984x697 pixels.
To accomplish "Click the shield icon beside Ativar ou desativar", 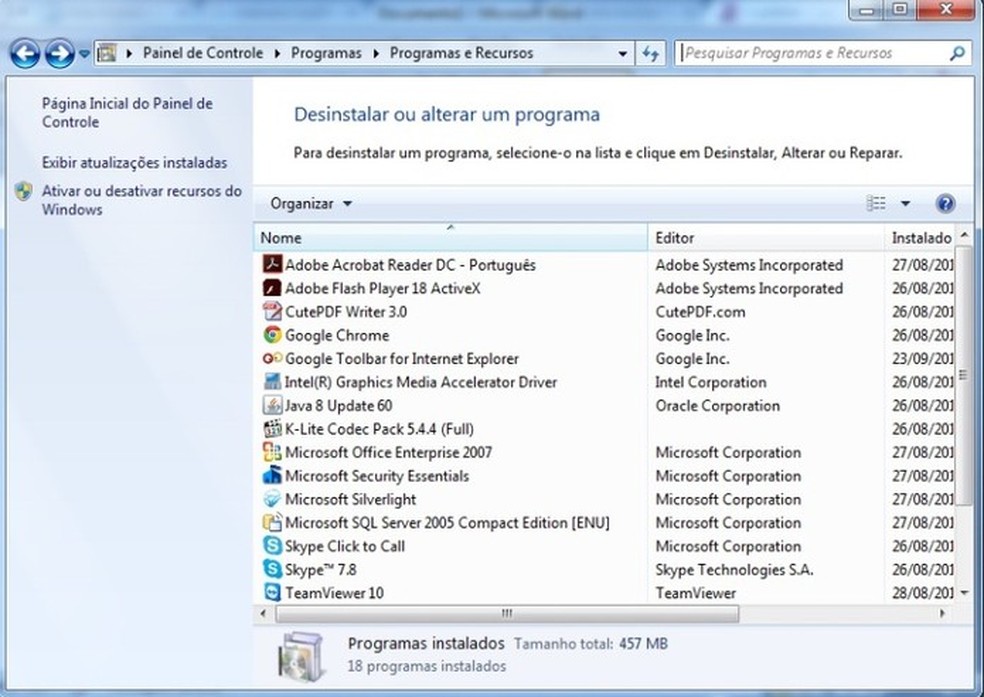I will (x=24, y=191).
